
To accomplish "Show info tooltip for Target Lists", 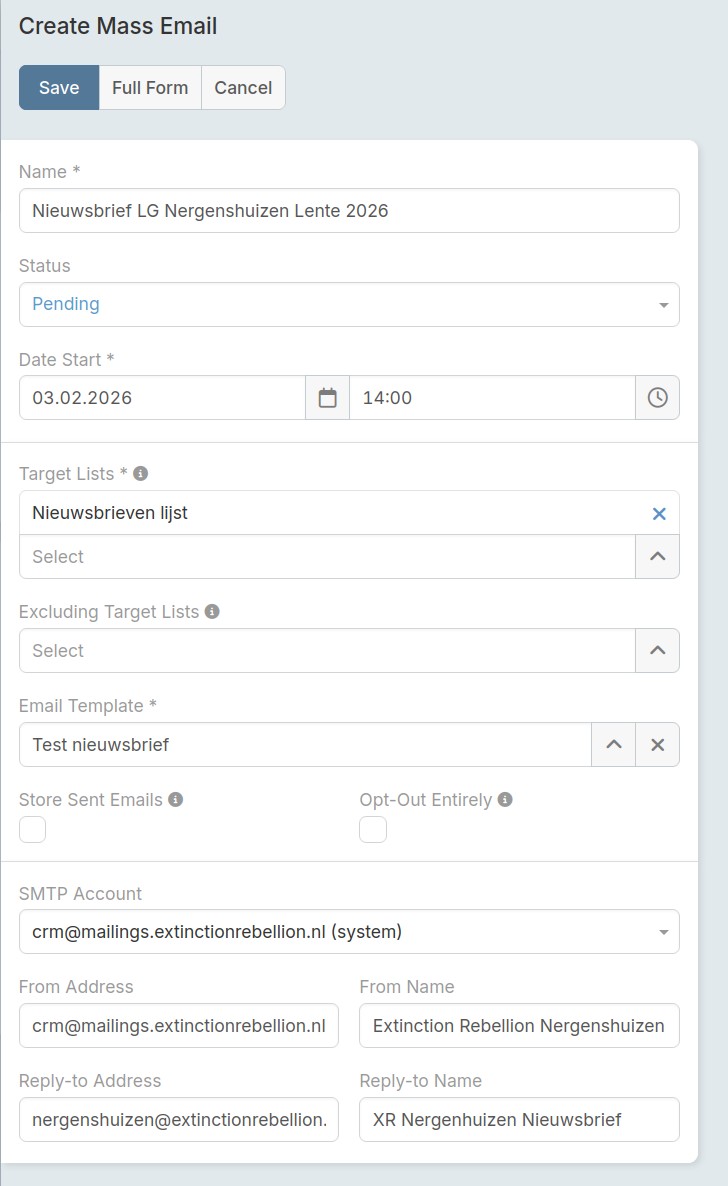I will click(x=141, y=474).
